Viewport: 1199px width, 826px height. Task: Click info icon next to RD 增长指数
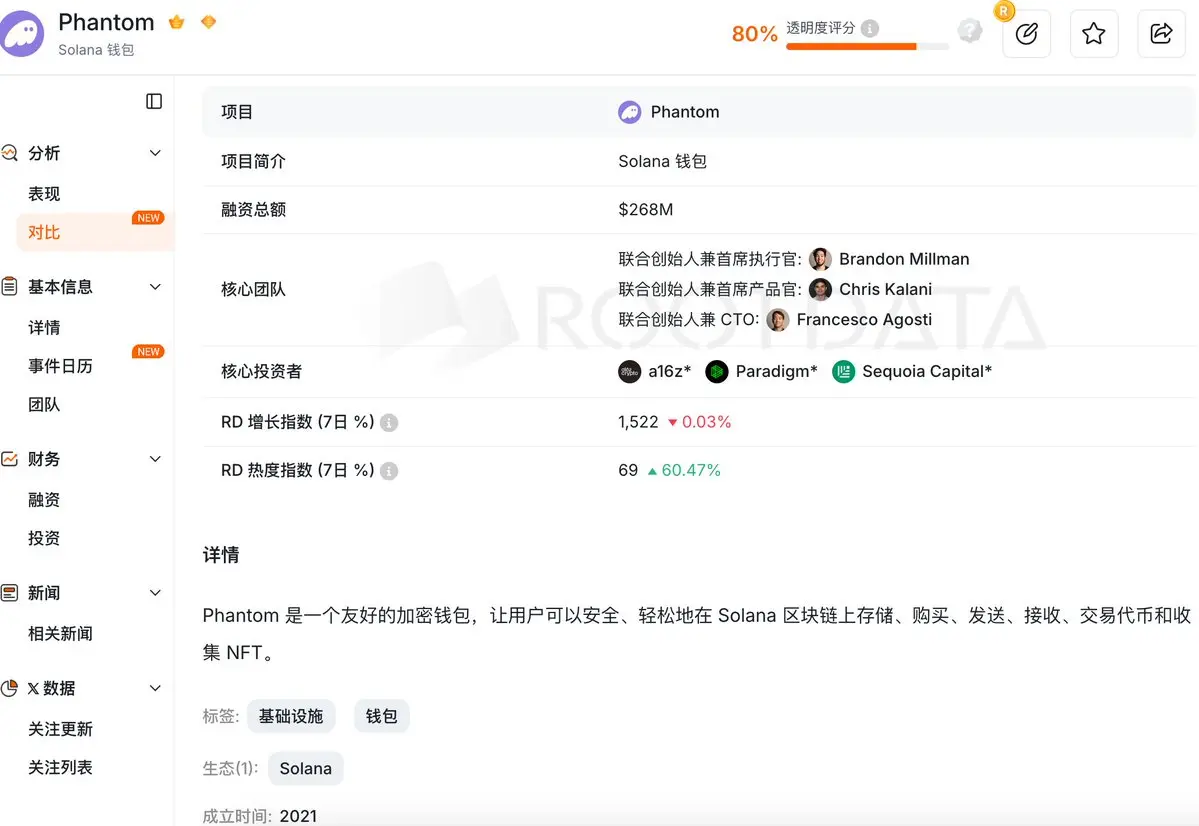coord(389,423)
